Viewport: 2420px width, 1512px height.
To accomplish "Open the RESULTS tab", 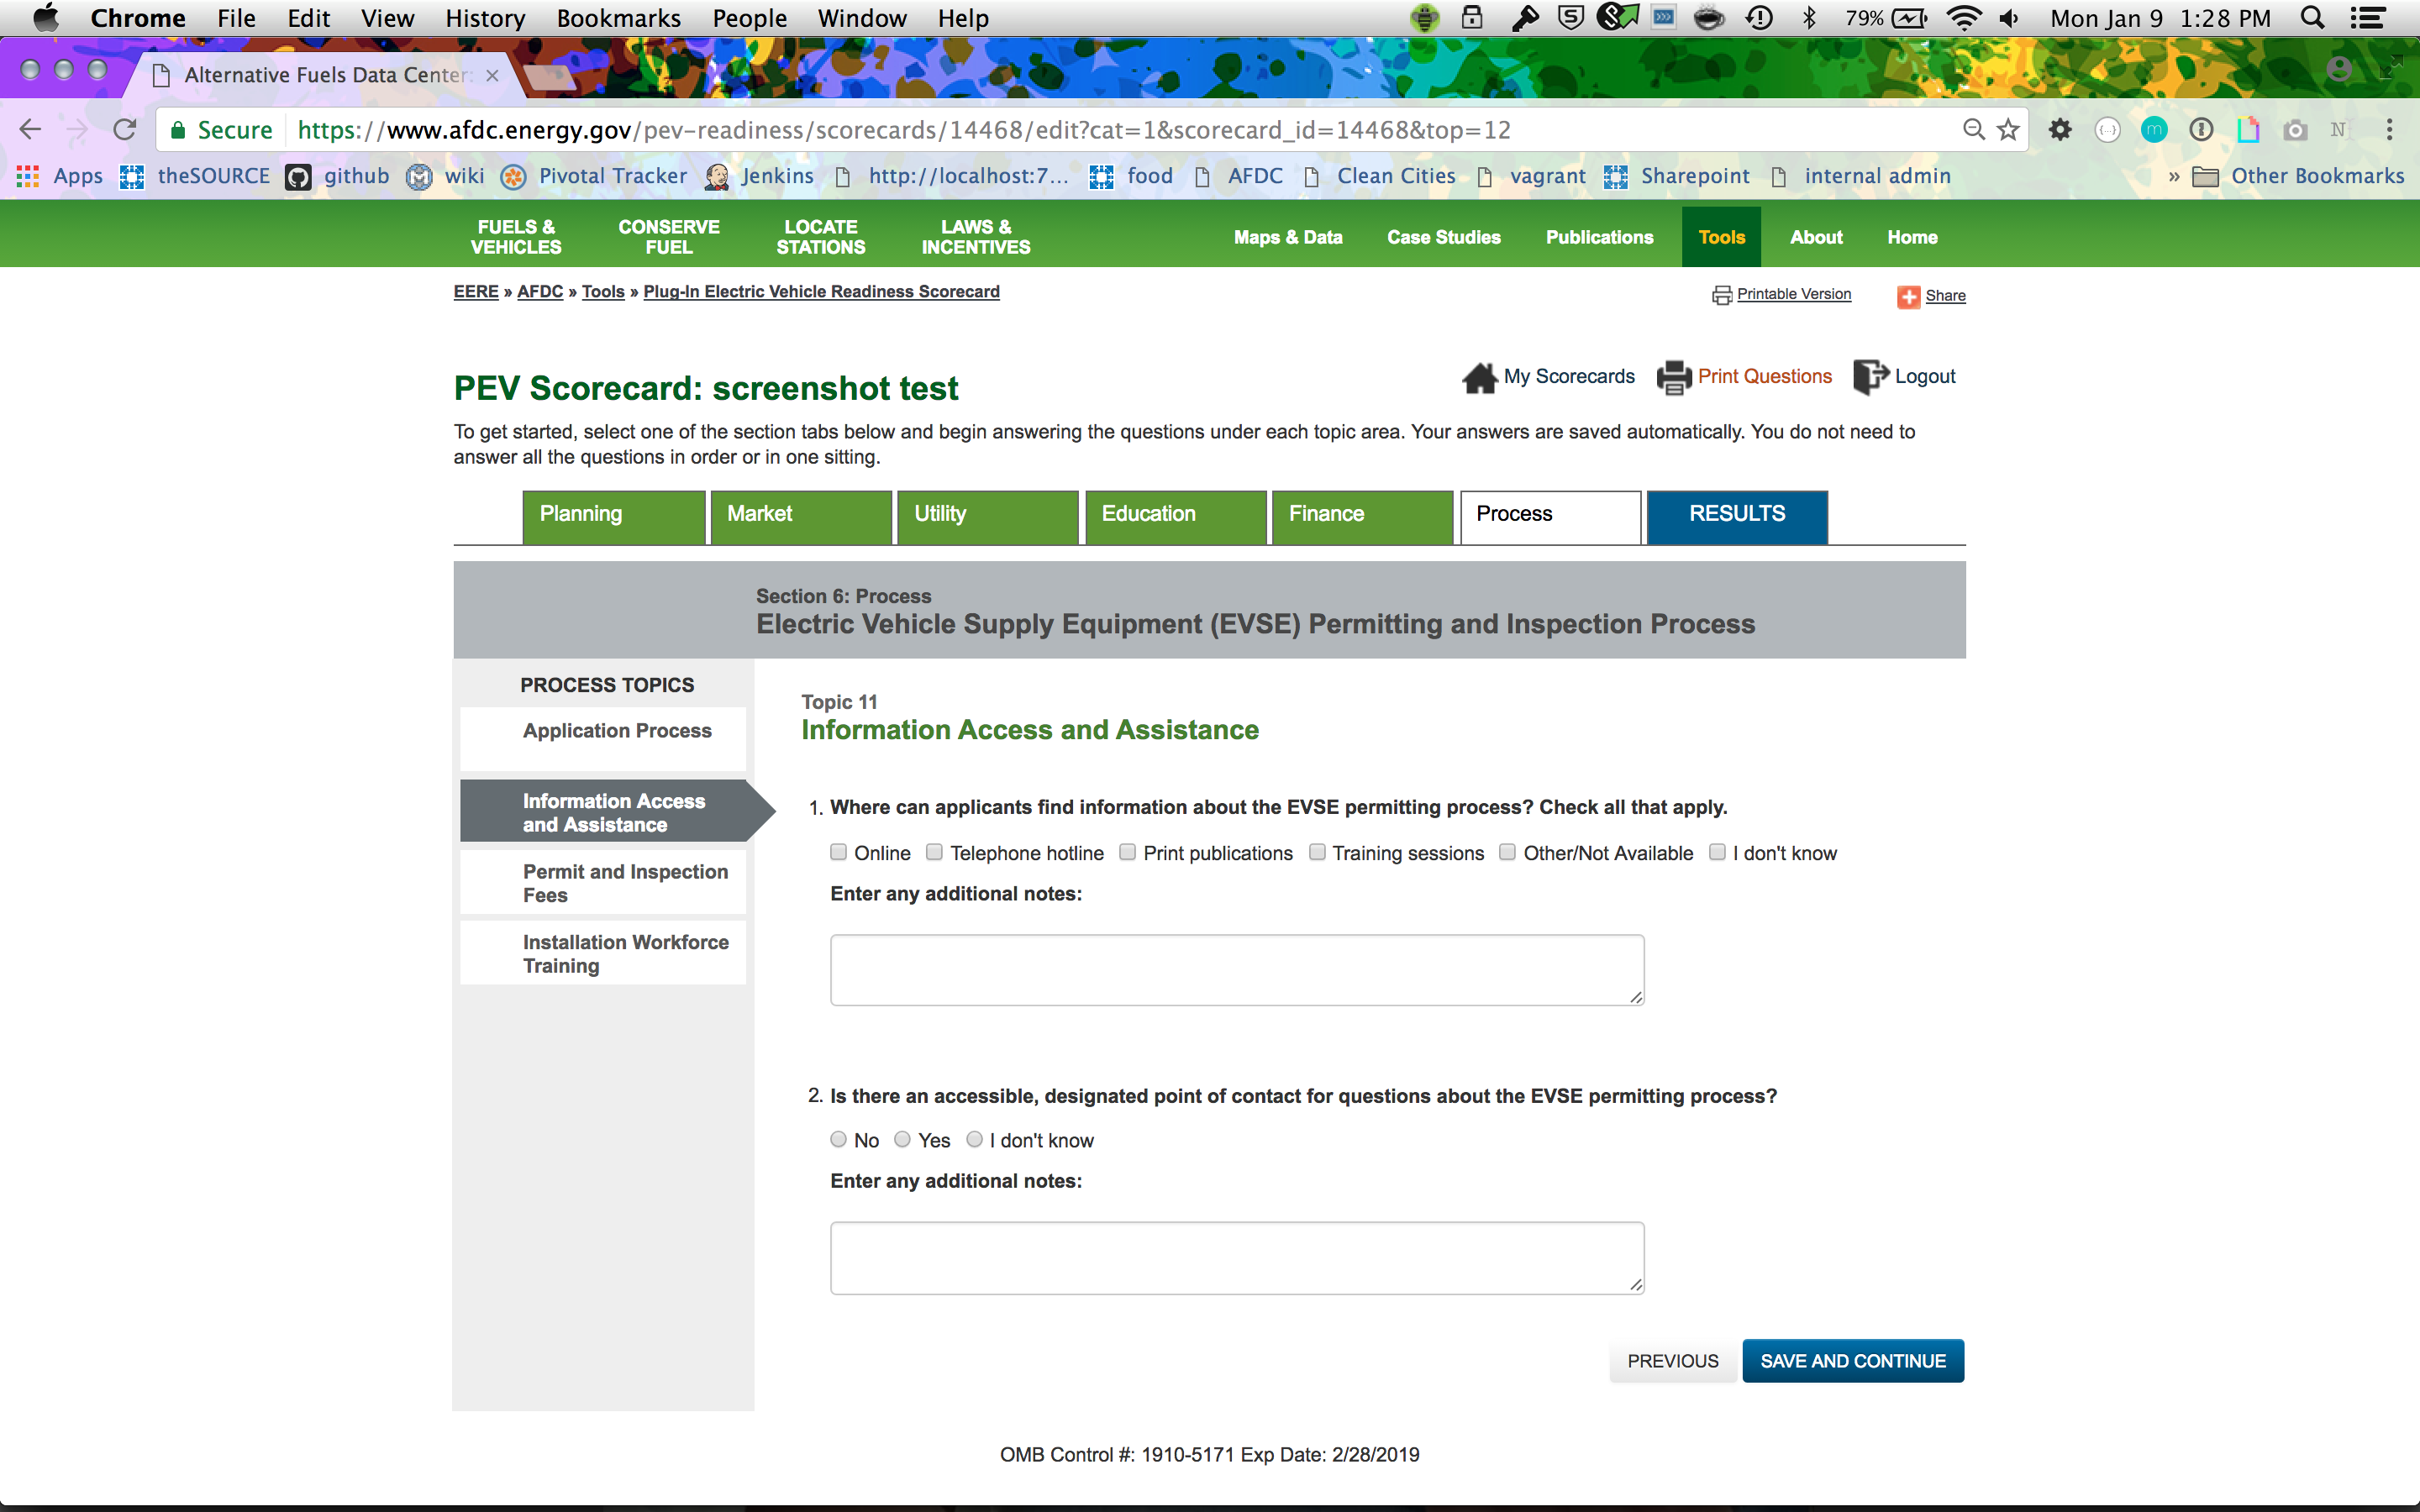I will click(1736, 515).
